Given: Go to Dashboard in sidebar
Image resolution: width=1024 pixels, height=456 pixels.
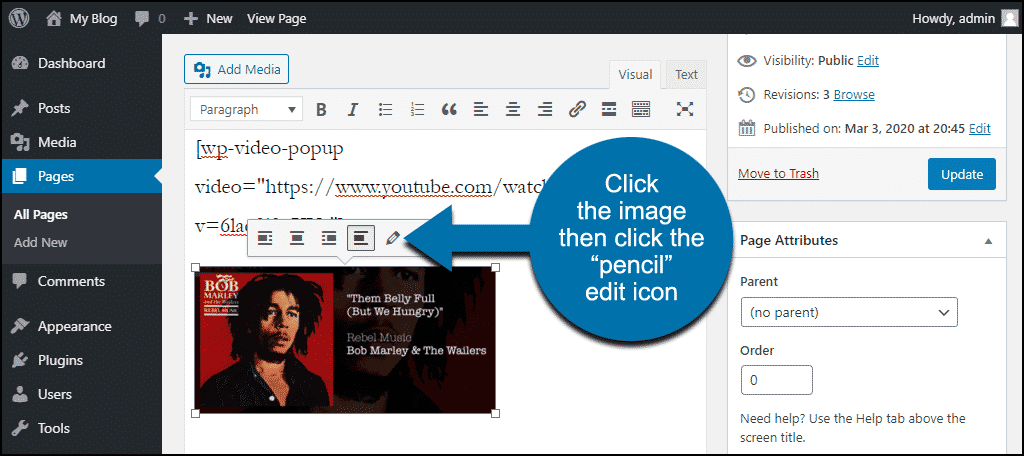Looking at the screenshot, I should coord(81,63).
